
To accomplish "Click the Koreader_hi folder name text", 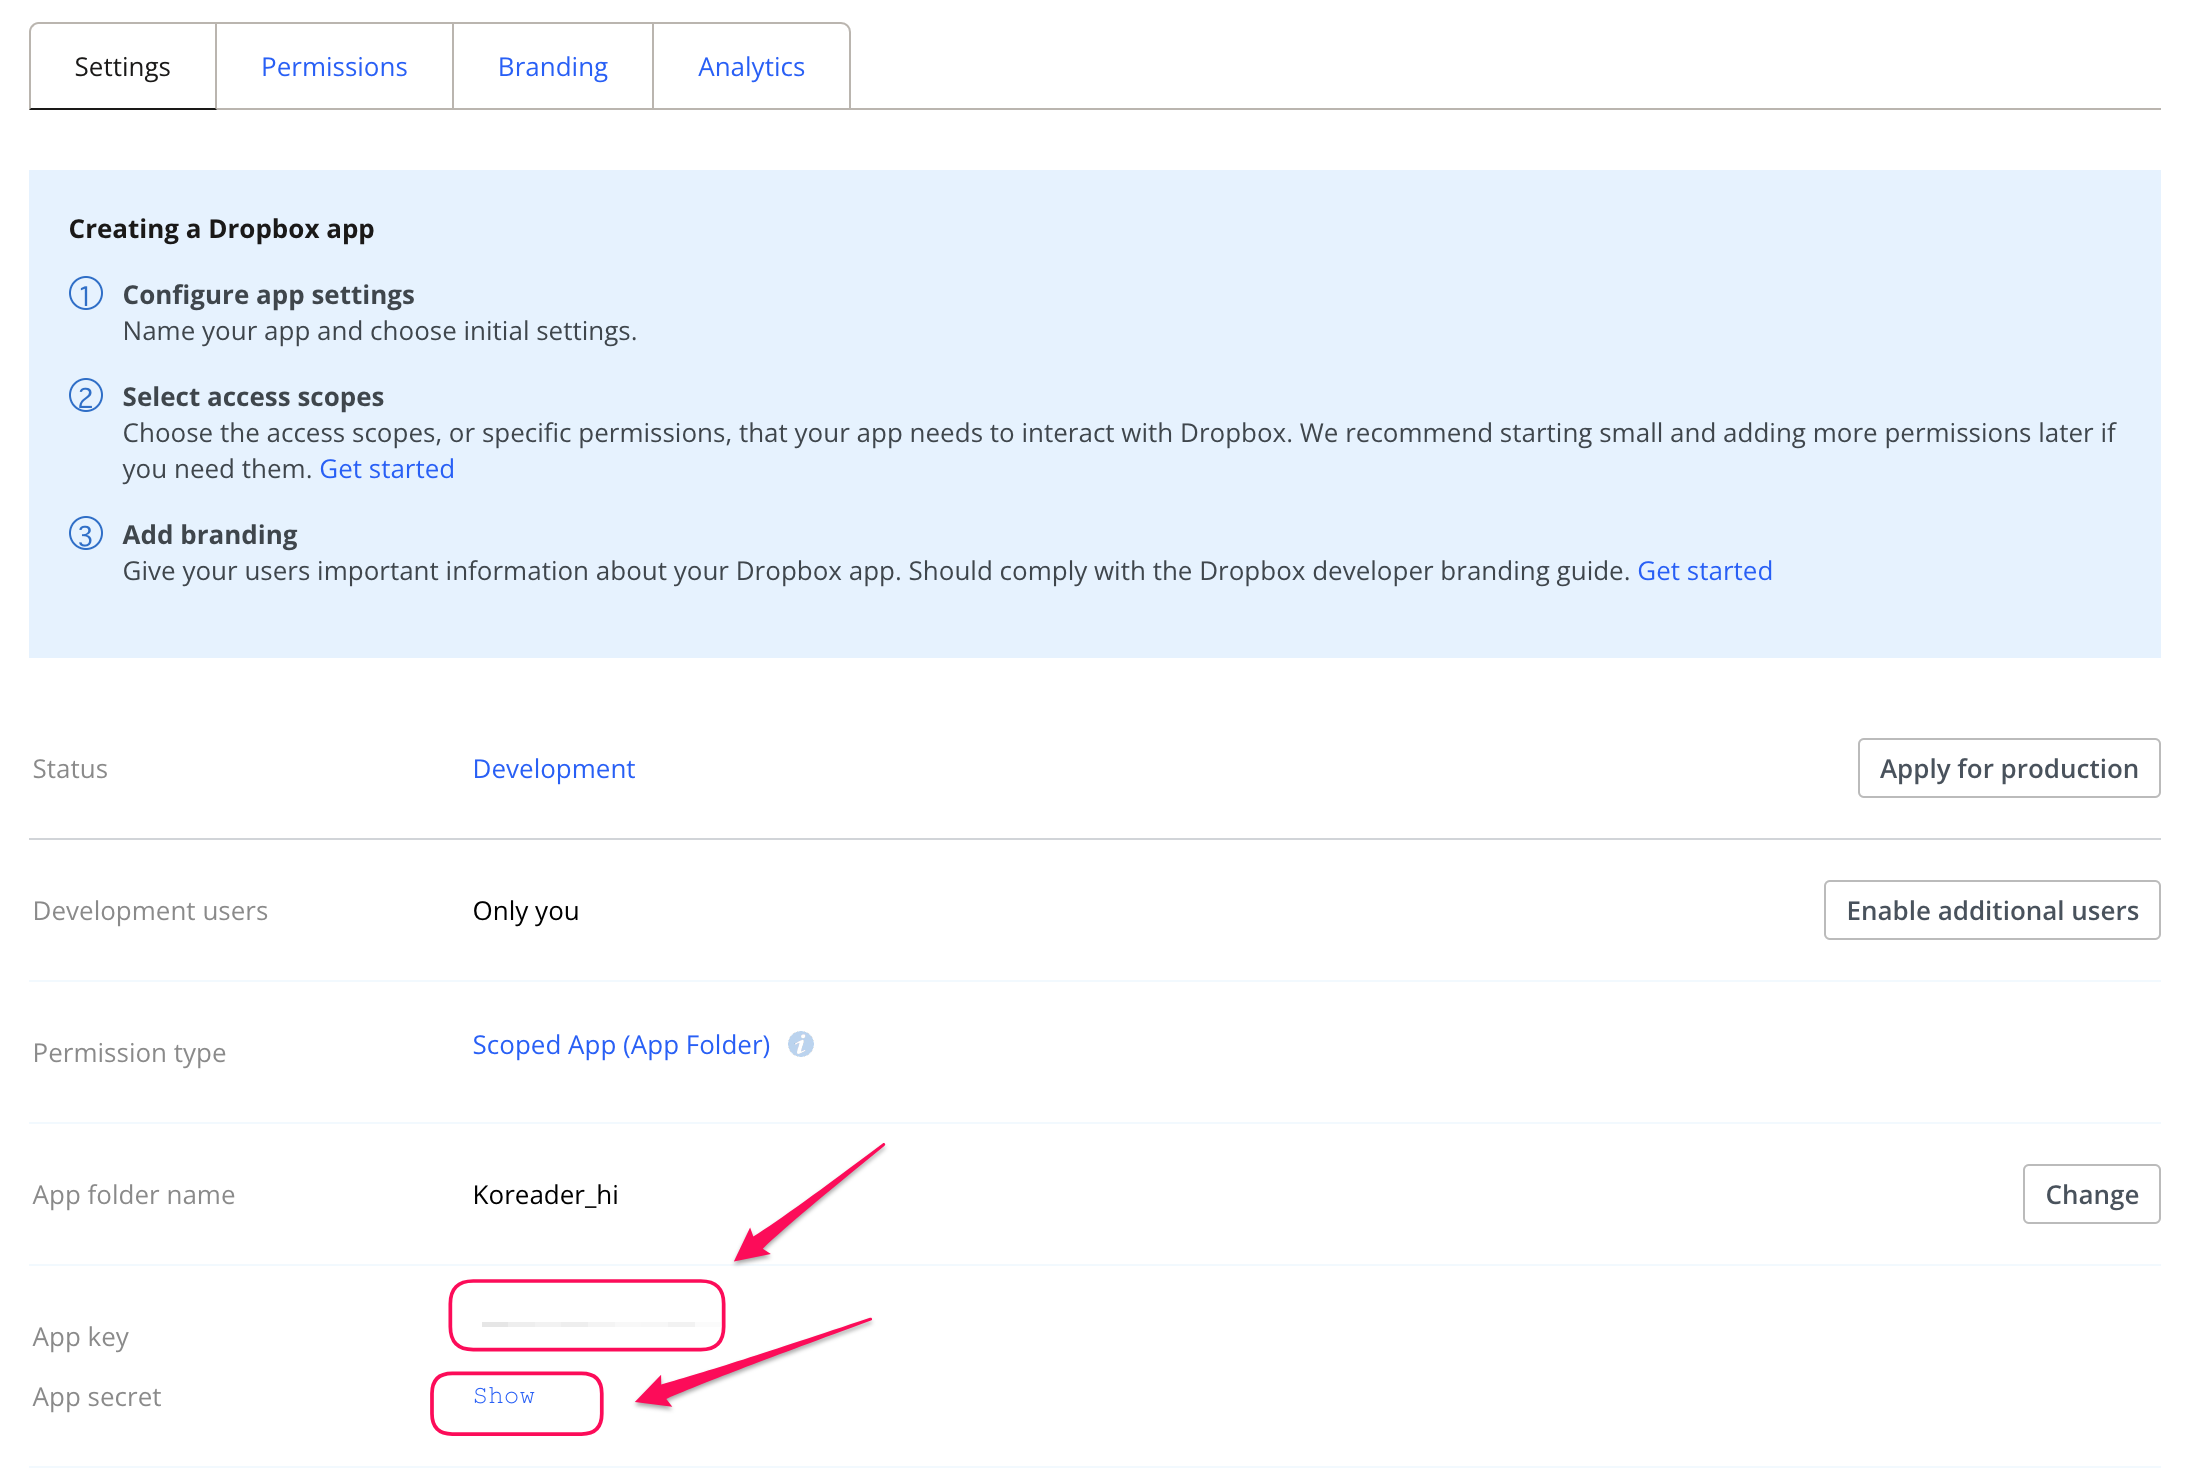I will [x=546, y=1194].
